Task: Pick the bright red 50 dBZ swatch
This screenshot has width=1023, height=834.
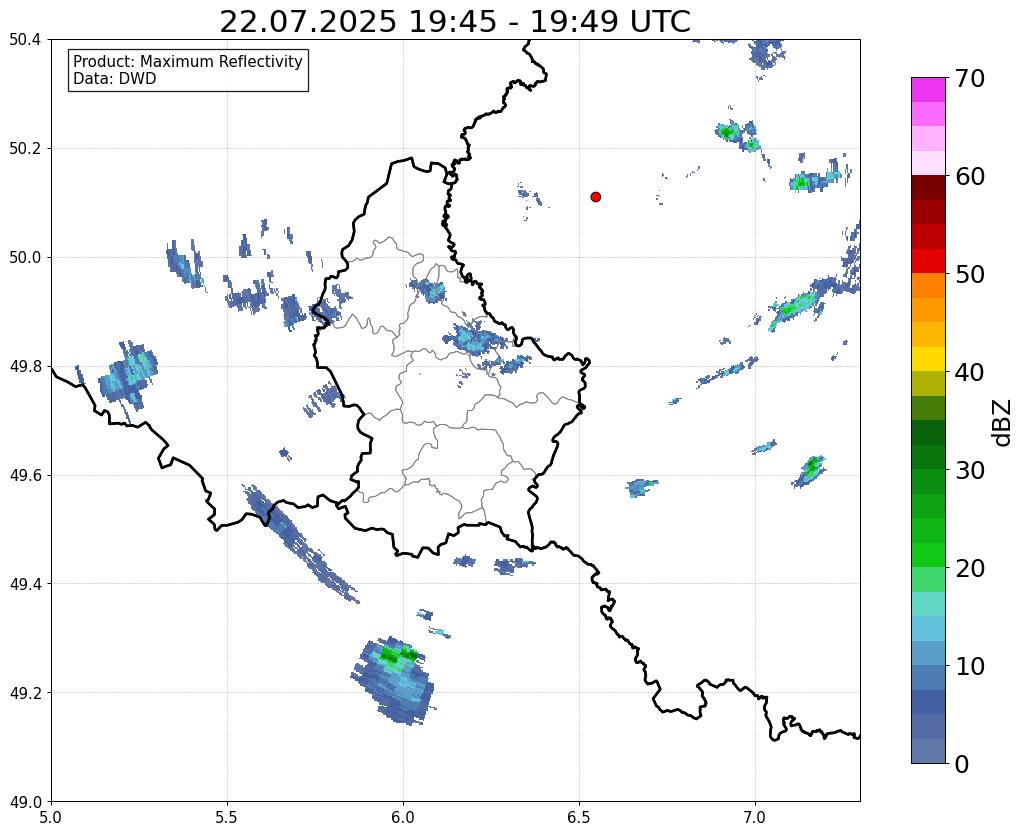Action: 928,261
